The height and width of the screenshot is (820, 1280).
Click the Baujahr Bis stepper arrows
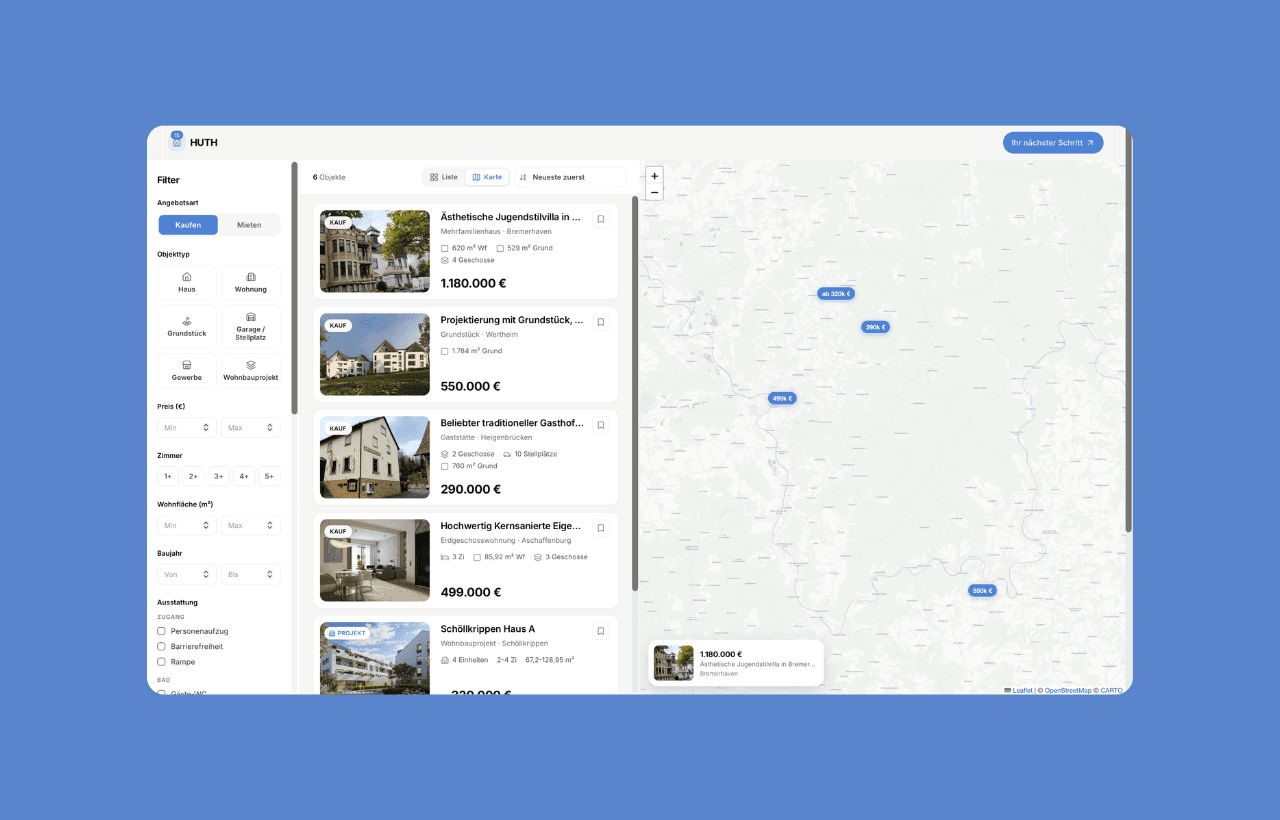270,574
